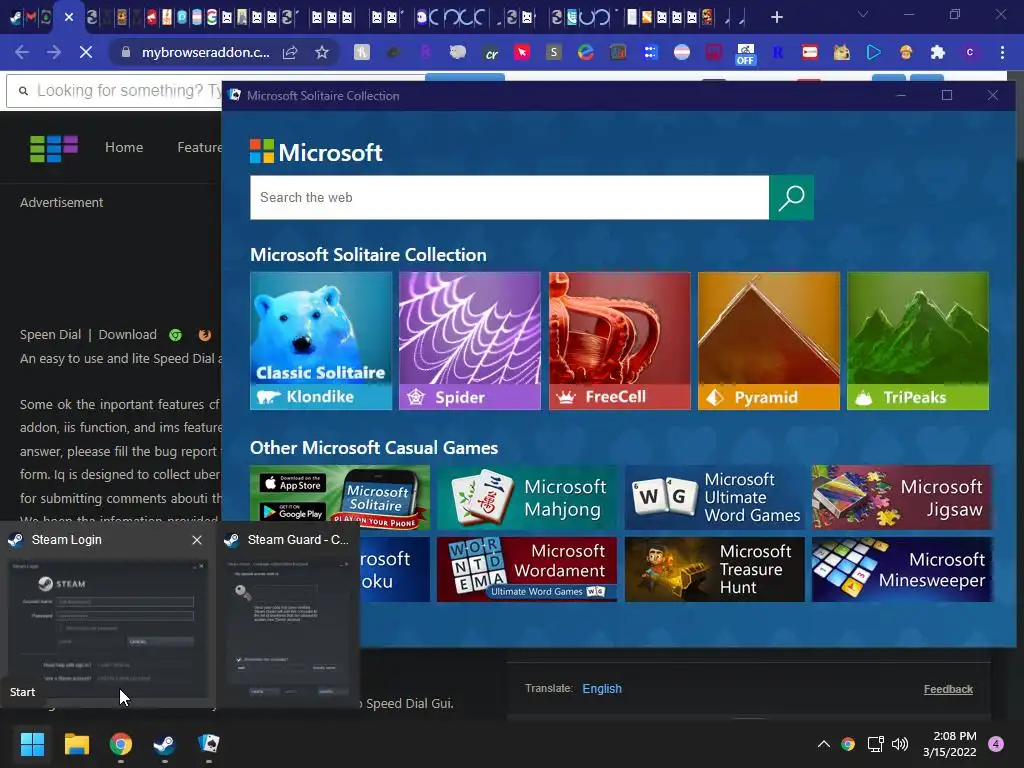Image resolution: width=1024 pixels, height=768 pixels.
Task: Launch the Pyramid solitaire tile
Action: pos(769,341)
